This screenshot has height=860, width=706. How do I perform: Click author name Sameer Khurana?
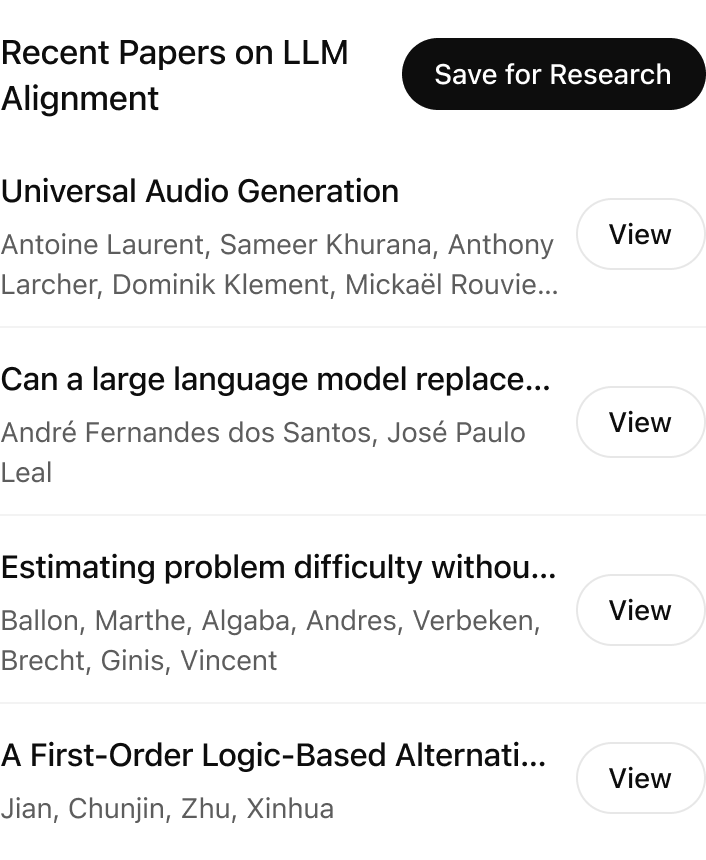pyautogui.click(x=324, y=245)
